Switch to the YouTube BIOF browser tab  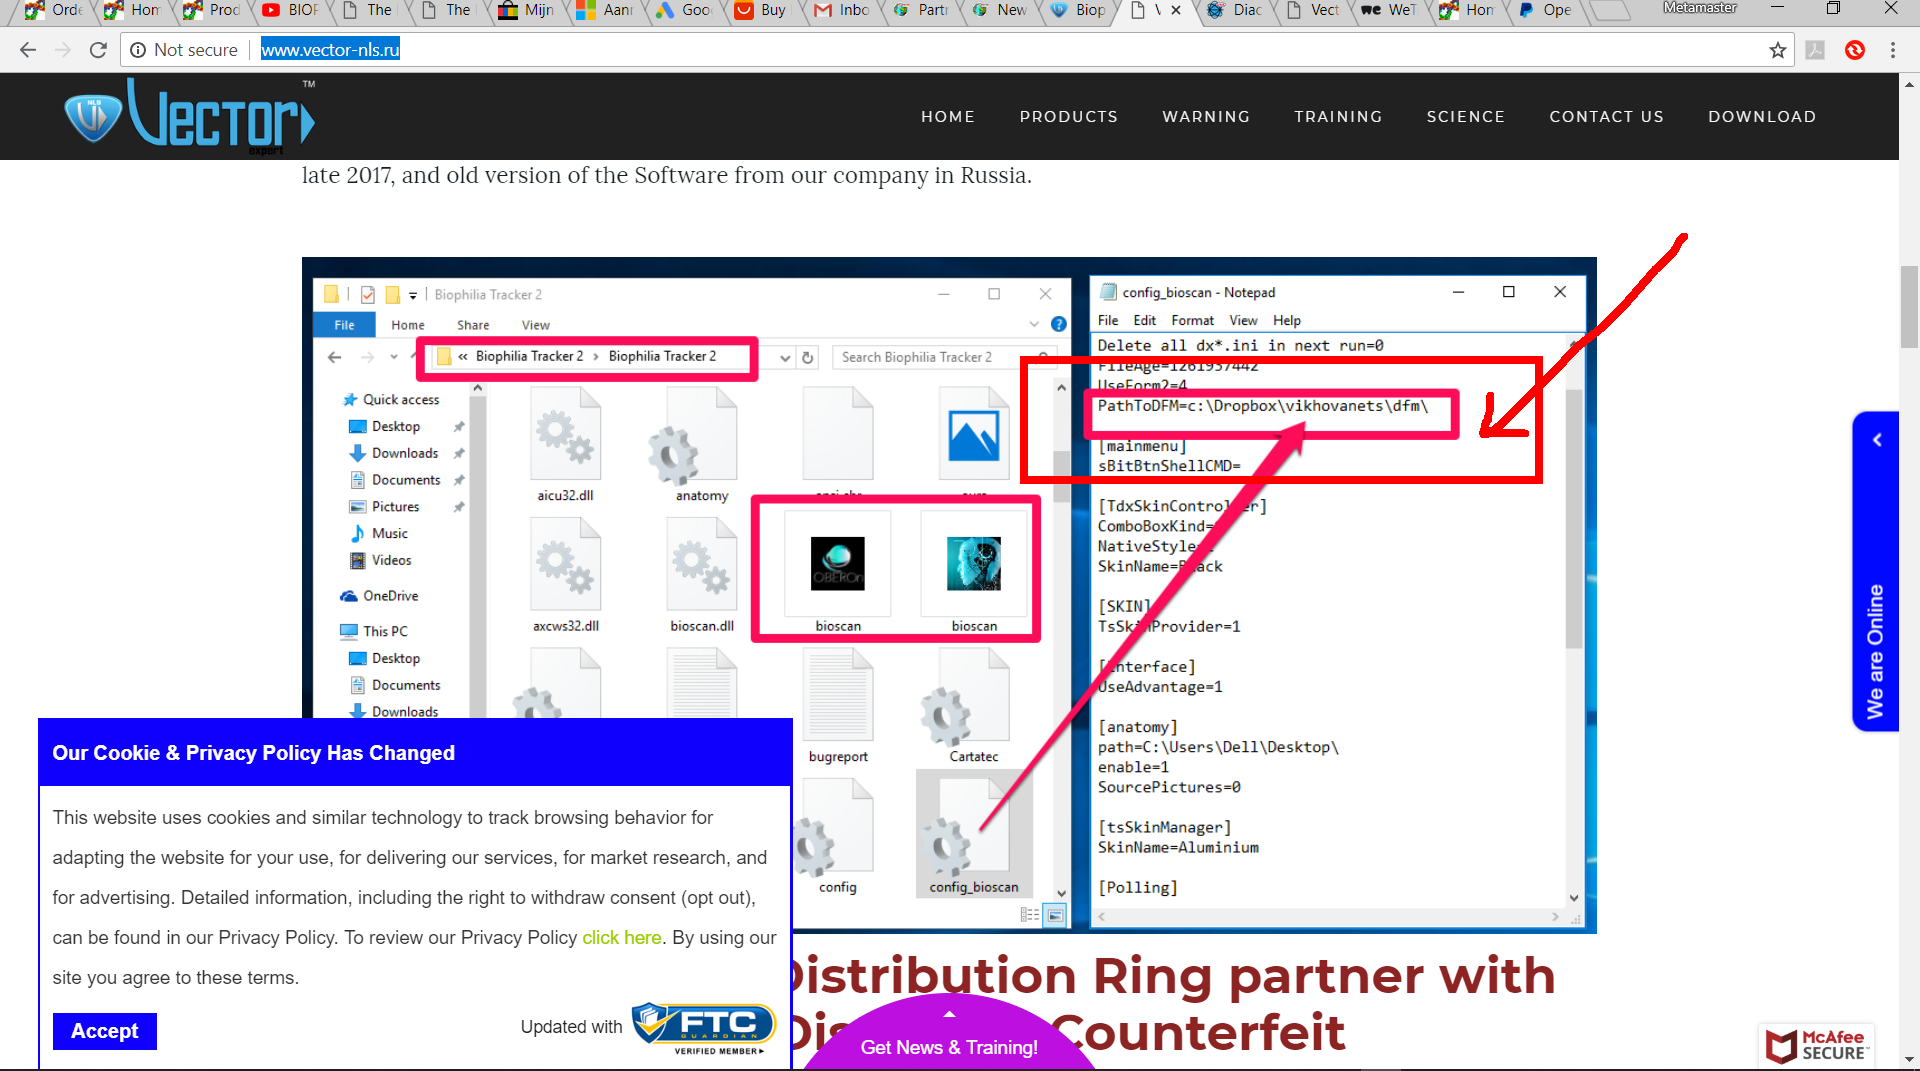(x=290, y=10)
